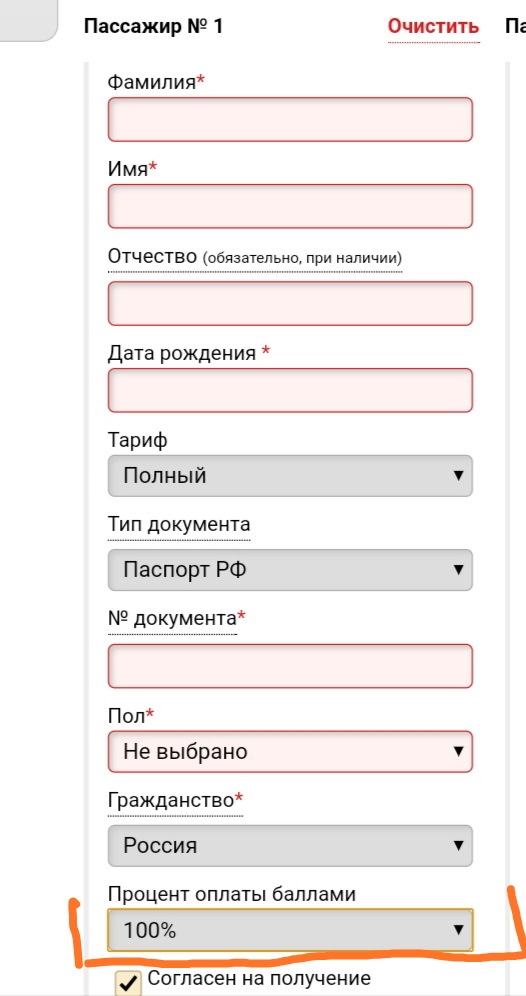
Task: Expand the Паспорт РФ document type dropdown
Action: [x=290, y=569]
